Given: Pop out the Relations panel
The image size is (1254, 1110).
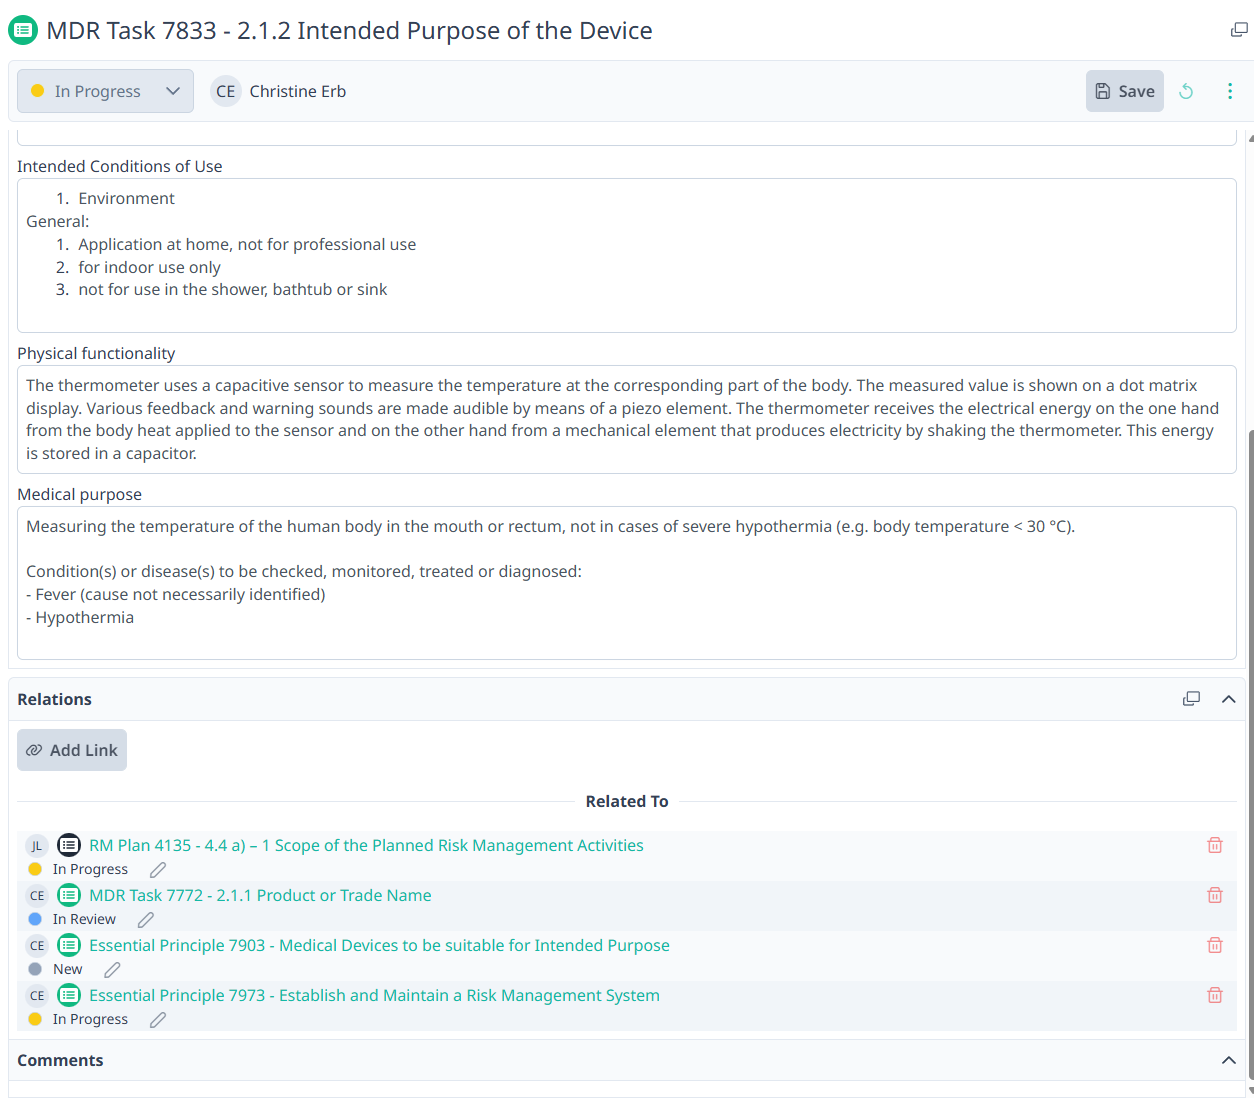Looking at the screenshot, I should point(1191,699).
